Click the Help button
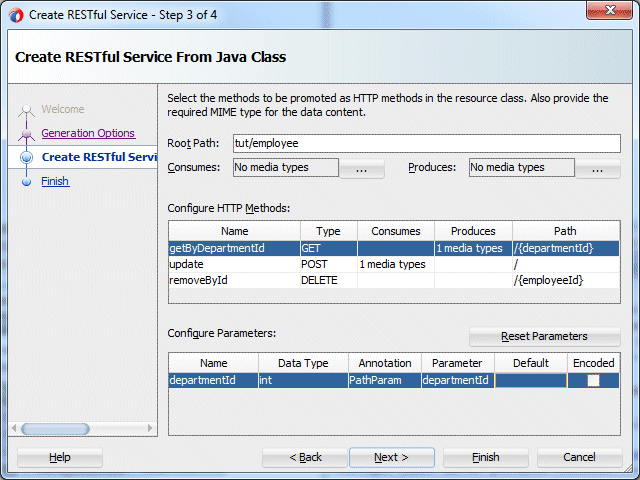This screenshot has width=640, height=480. pos(60,457)
